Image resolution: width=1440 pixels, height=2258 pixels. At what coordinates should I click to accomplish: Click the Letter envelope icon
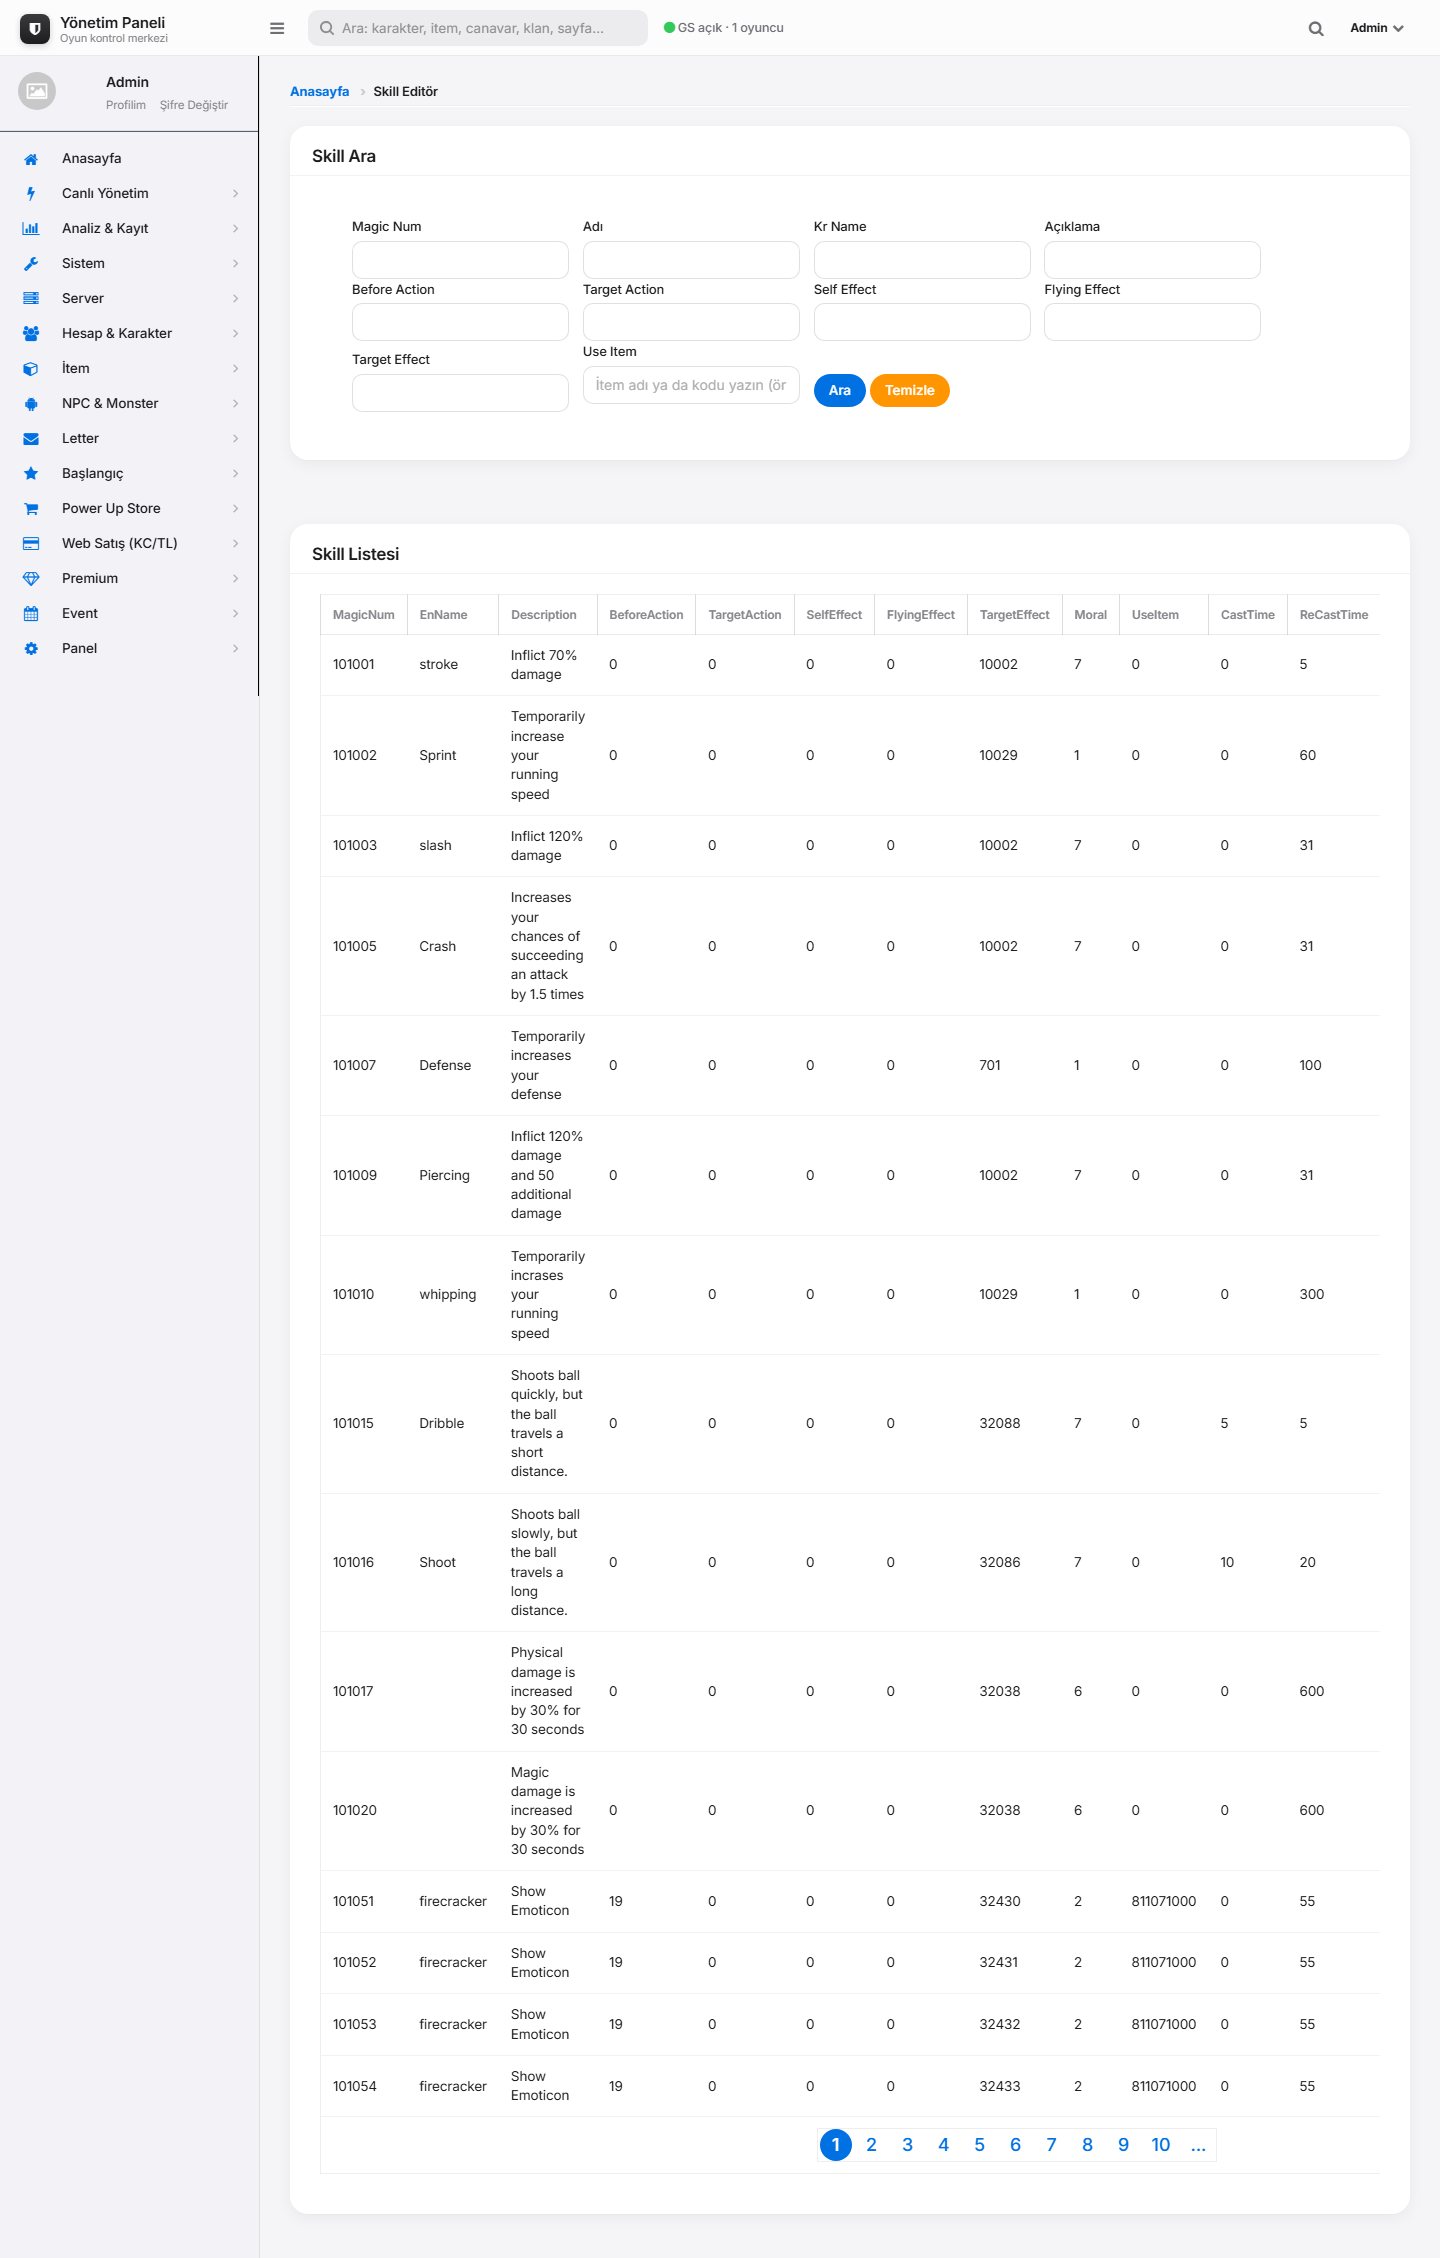pos(31,439)
